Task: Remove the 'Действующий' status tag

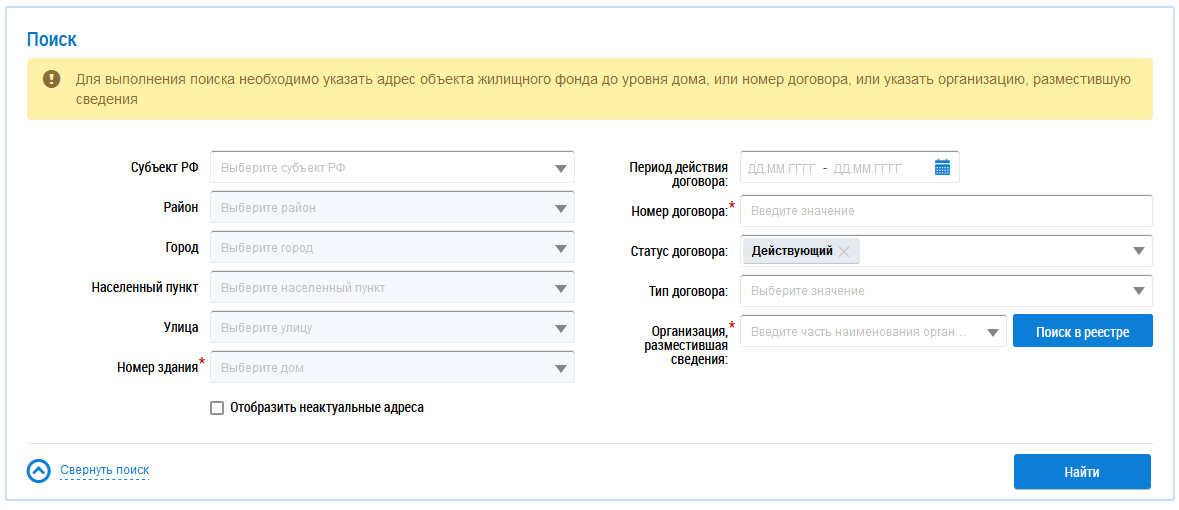Action: (844, 252)
